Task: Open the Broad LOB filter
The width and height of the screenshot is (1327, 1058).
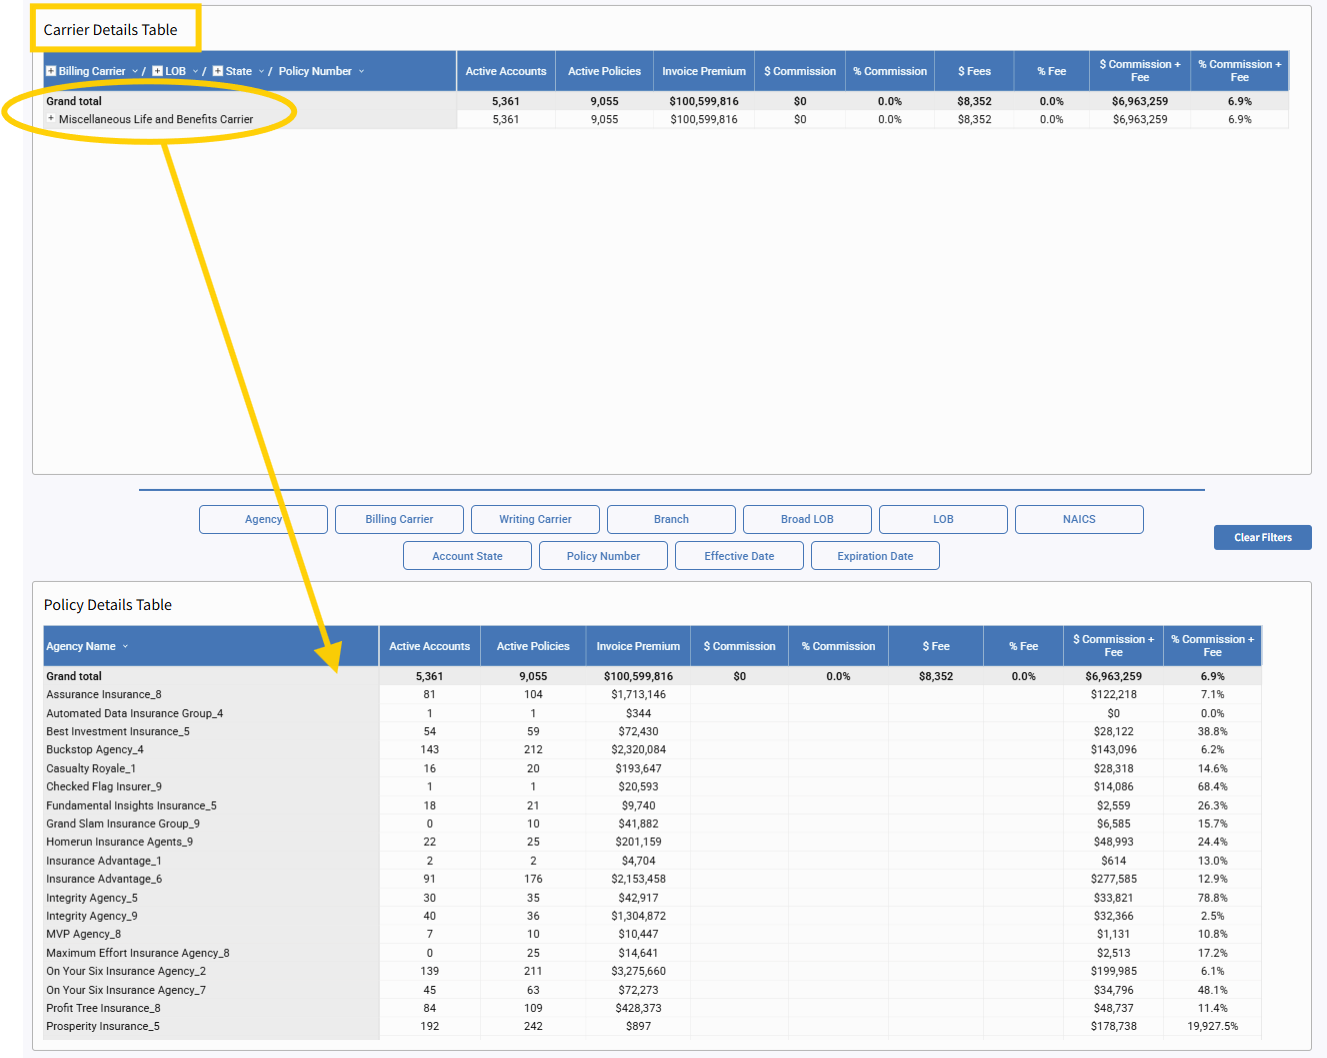Action: tap(807, 519)
